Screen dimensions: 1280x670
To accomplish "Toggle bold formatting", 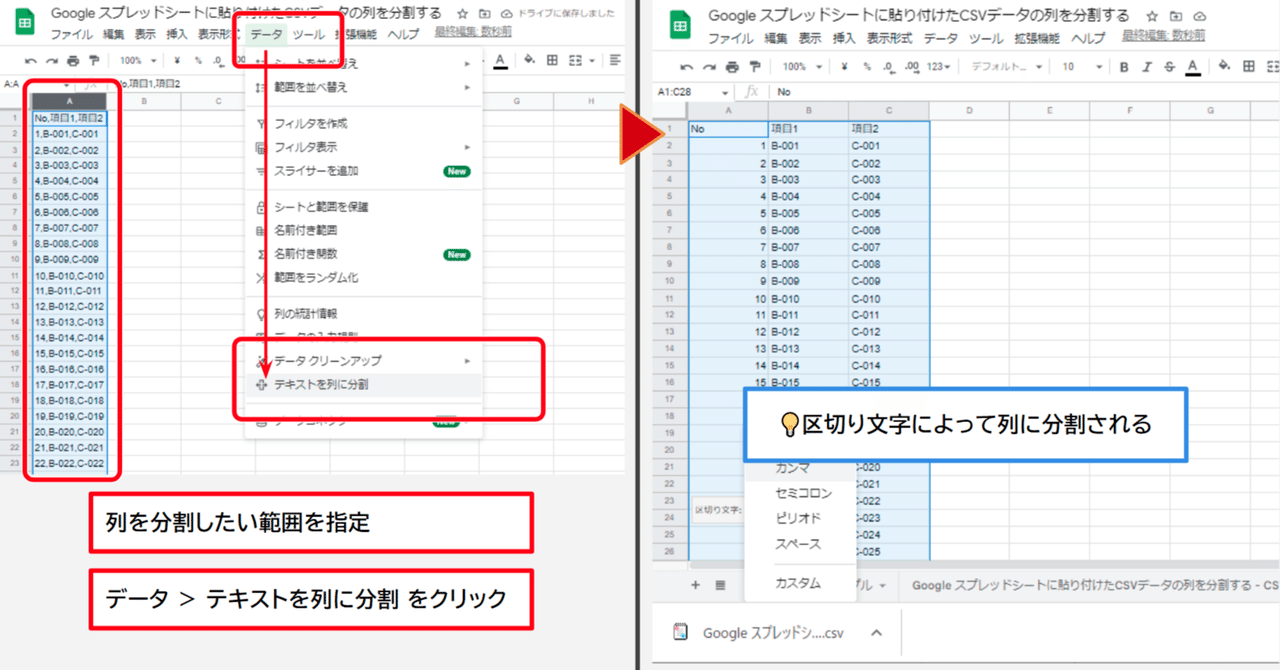I will [x=1124, y=67].
